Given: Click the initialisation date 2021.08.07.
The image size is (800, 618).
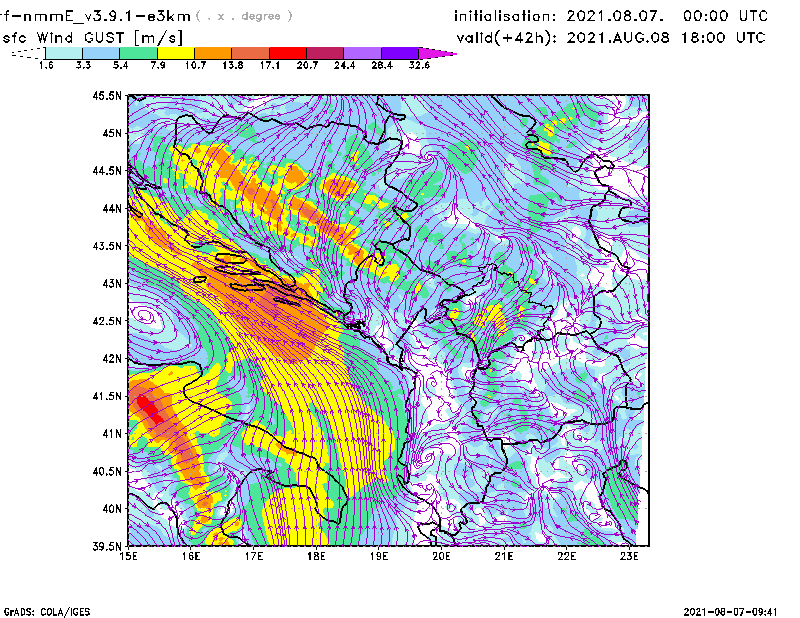Looking at the screenshot, I should point(615,16).
